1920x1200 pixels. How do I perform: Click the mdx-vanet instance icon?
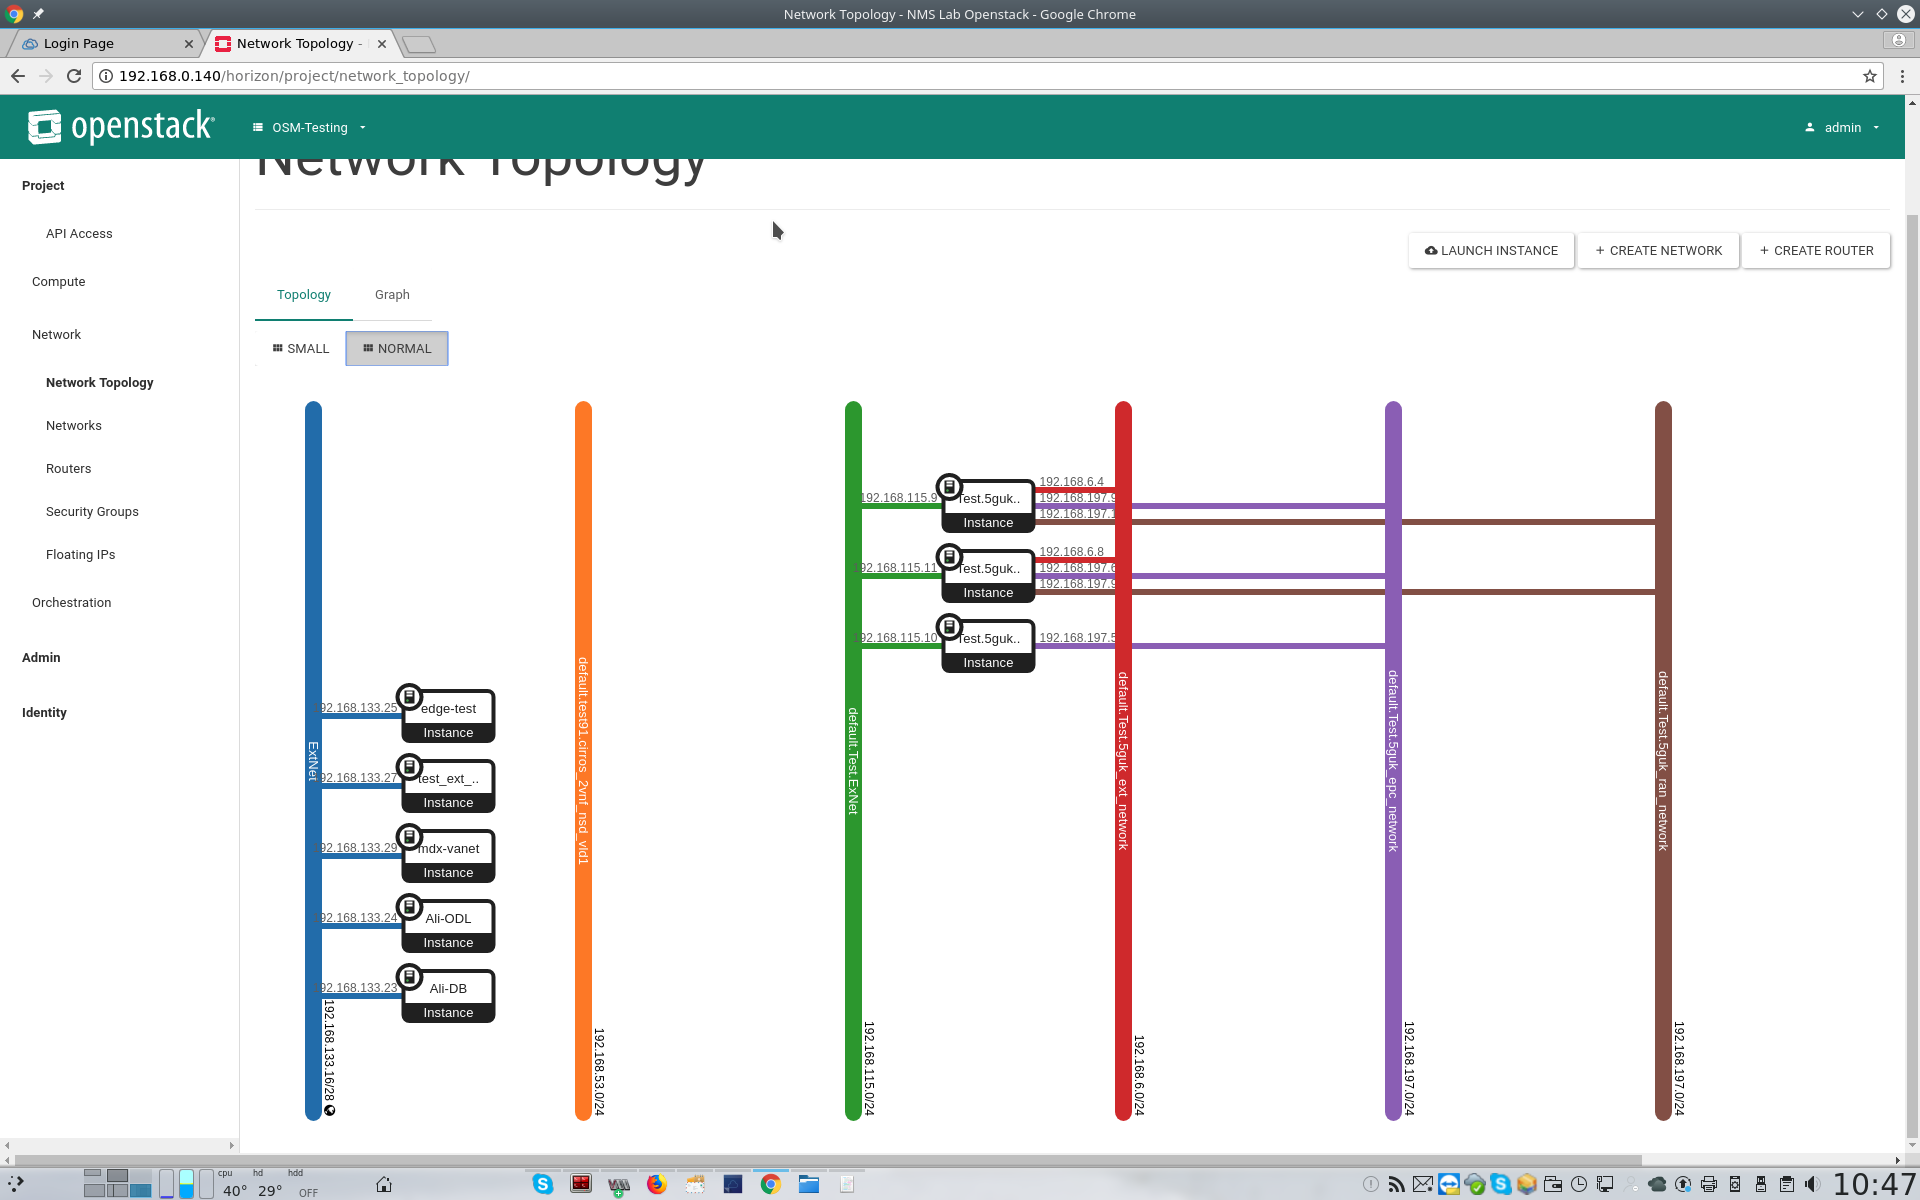(x=409, y=837)
